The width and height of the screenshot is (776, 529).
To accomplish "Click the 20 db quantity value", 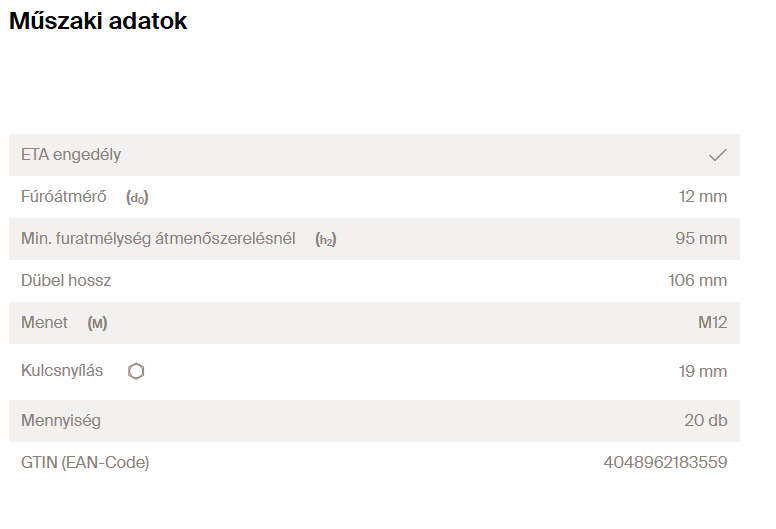I will [705, 421].
